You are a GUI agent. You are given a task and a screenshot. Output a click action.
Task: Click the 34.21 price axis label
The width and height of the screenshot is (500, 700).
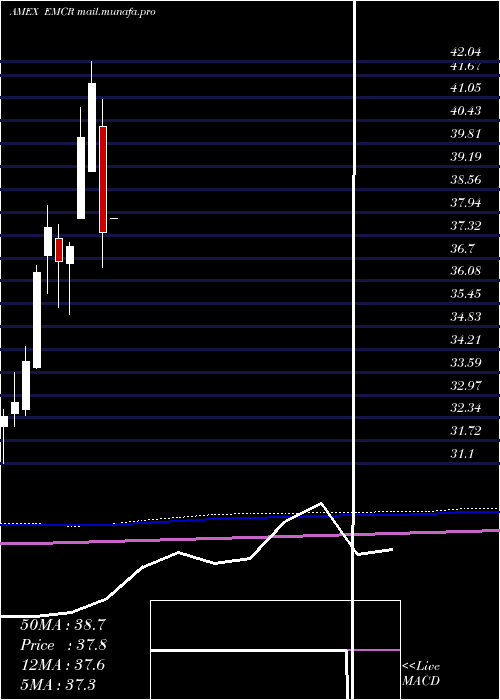point(466,340)
